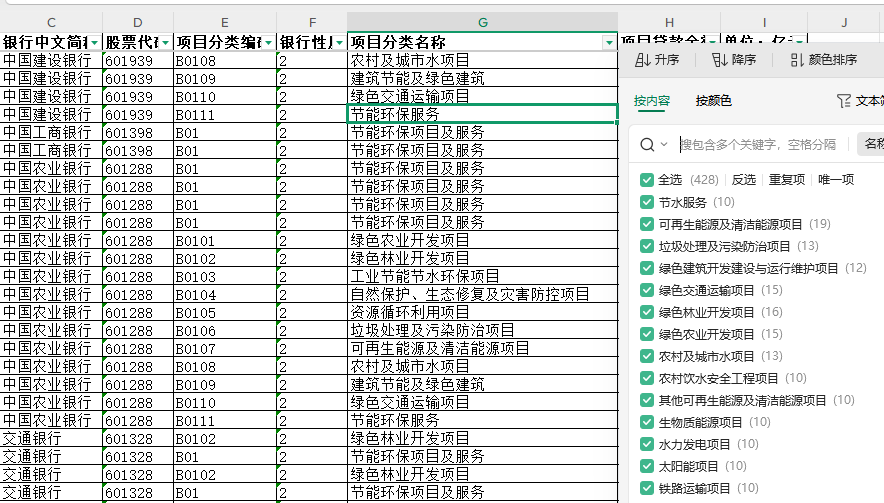This screenshot has width=884, height=503.
Task: Uncheck 绿色农业开发项目 in filter list
Action: coord(647,334)
